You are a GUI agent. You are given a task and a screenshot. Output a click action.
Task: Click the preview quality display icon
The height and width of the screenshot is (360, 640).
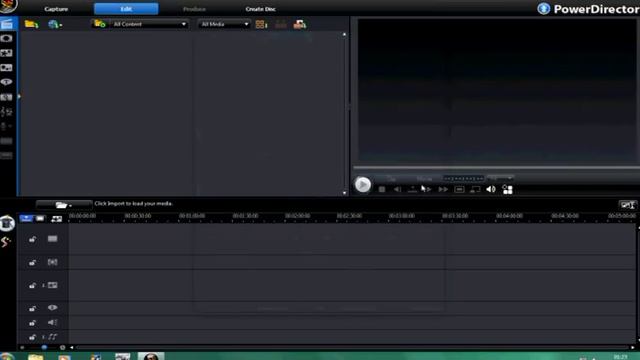click(x=475, y=189)
